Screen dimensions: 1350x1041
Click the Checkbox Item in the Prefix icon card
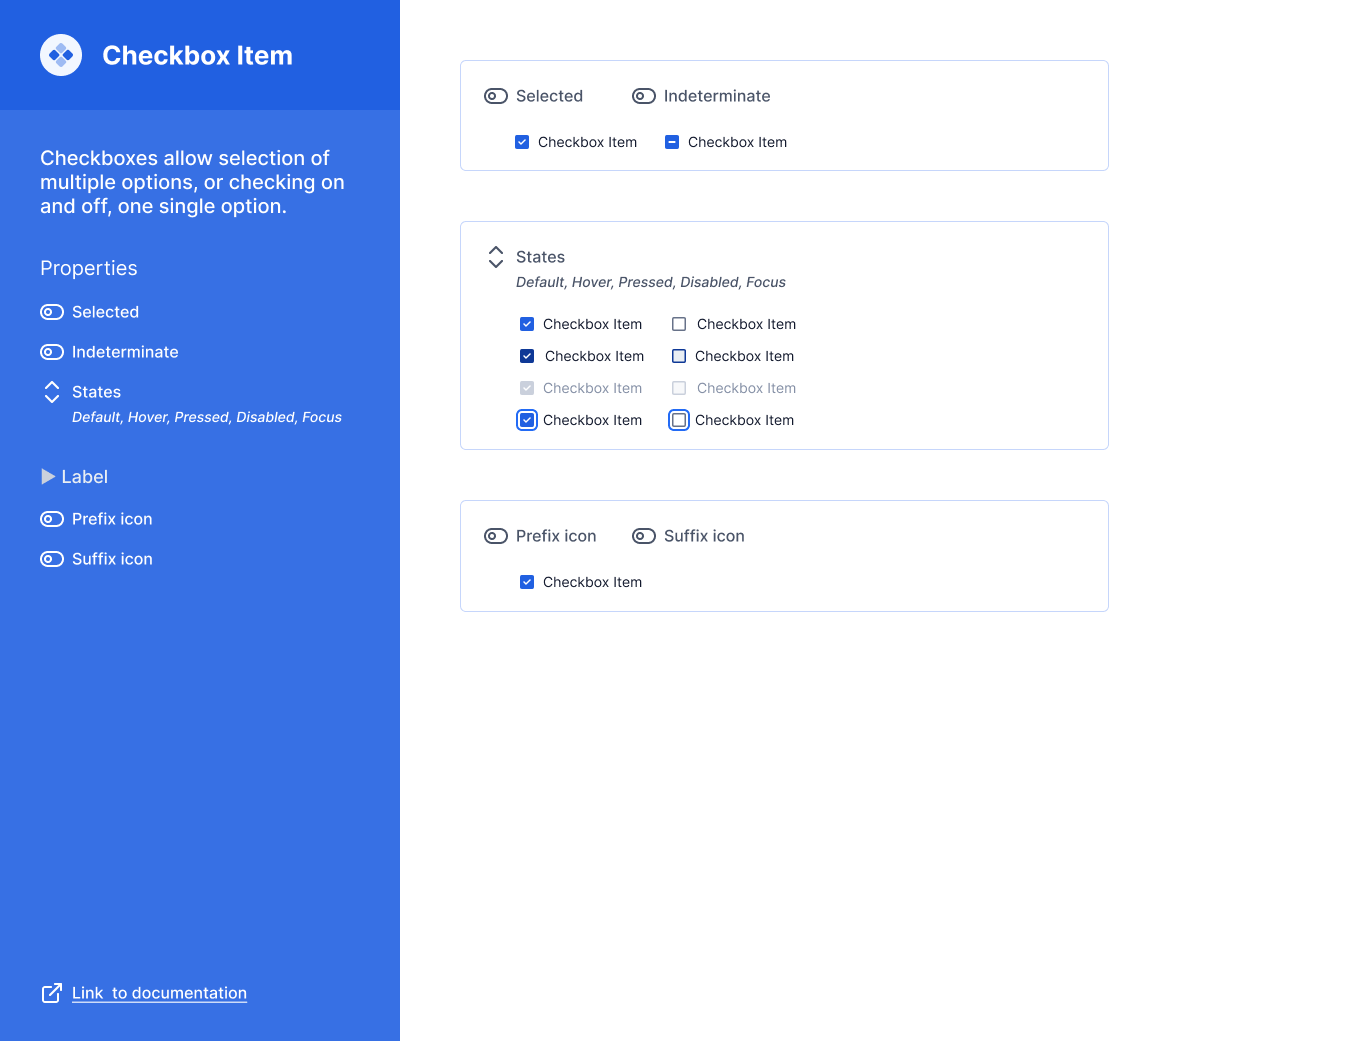pos(527,581)
